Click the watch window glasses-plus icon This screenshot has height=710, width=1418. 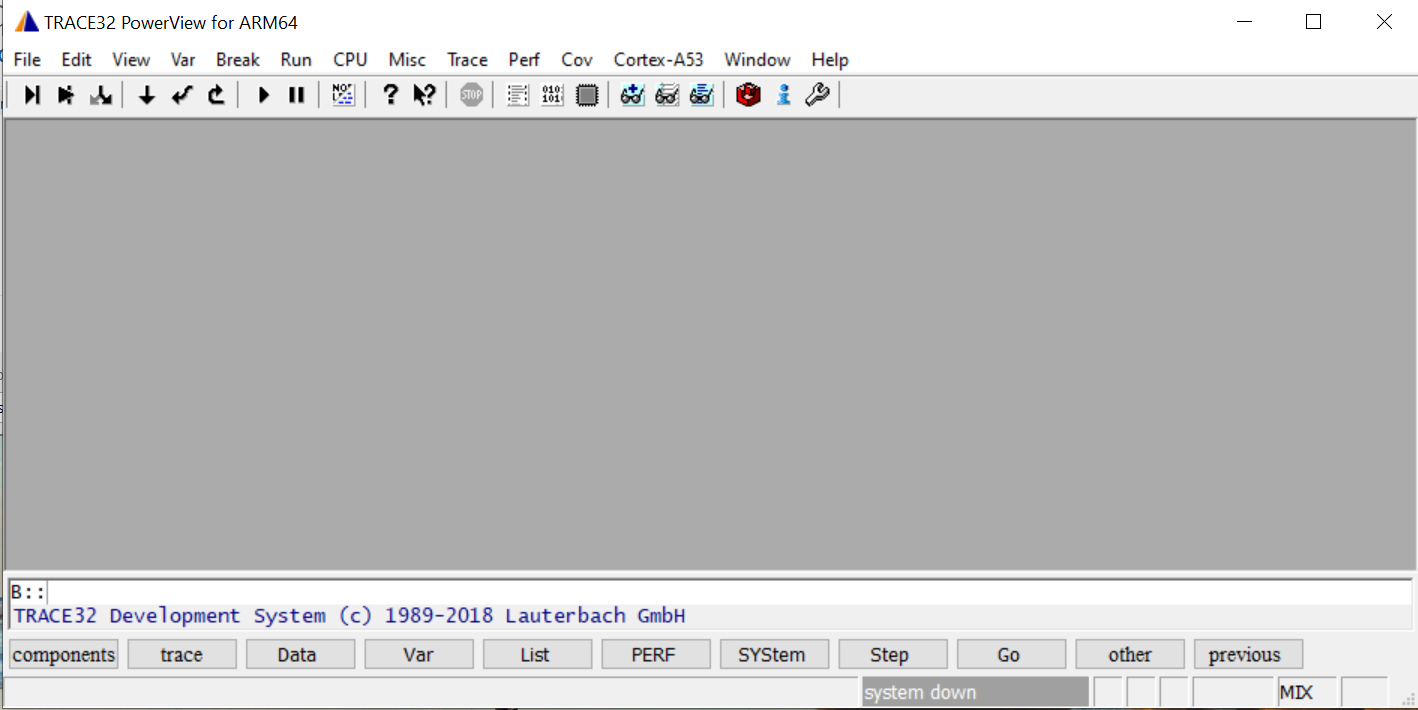click(632, 94)
